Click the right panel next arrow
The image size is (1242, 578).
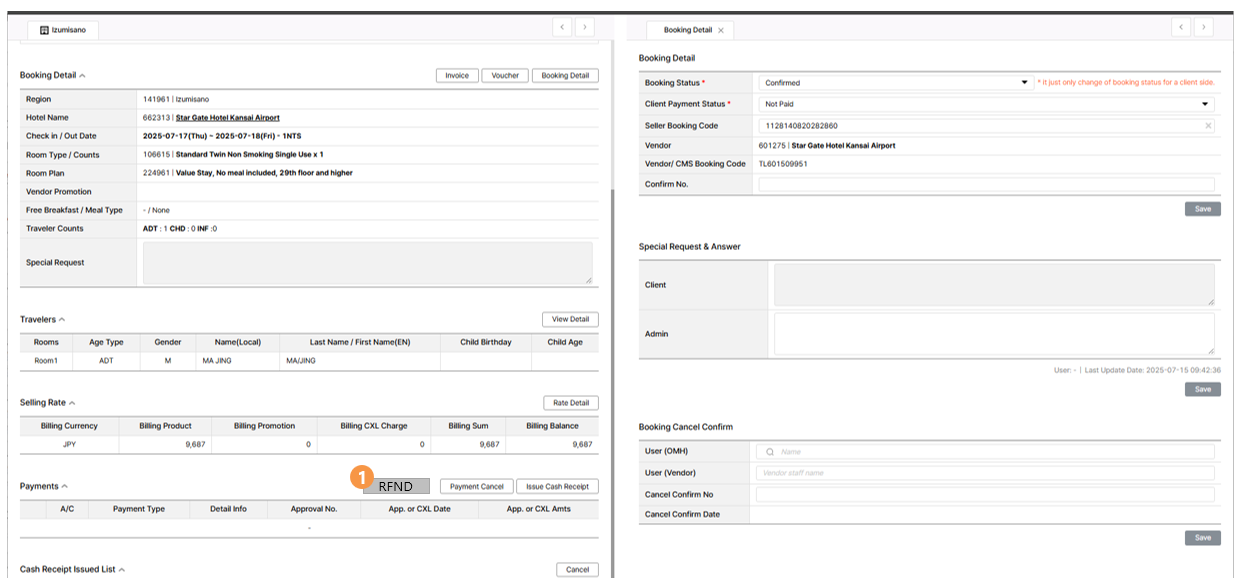[1204, 28]
